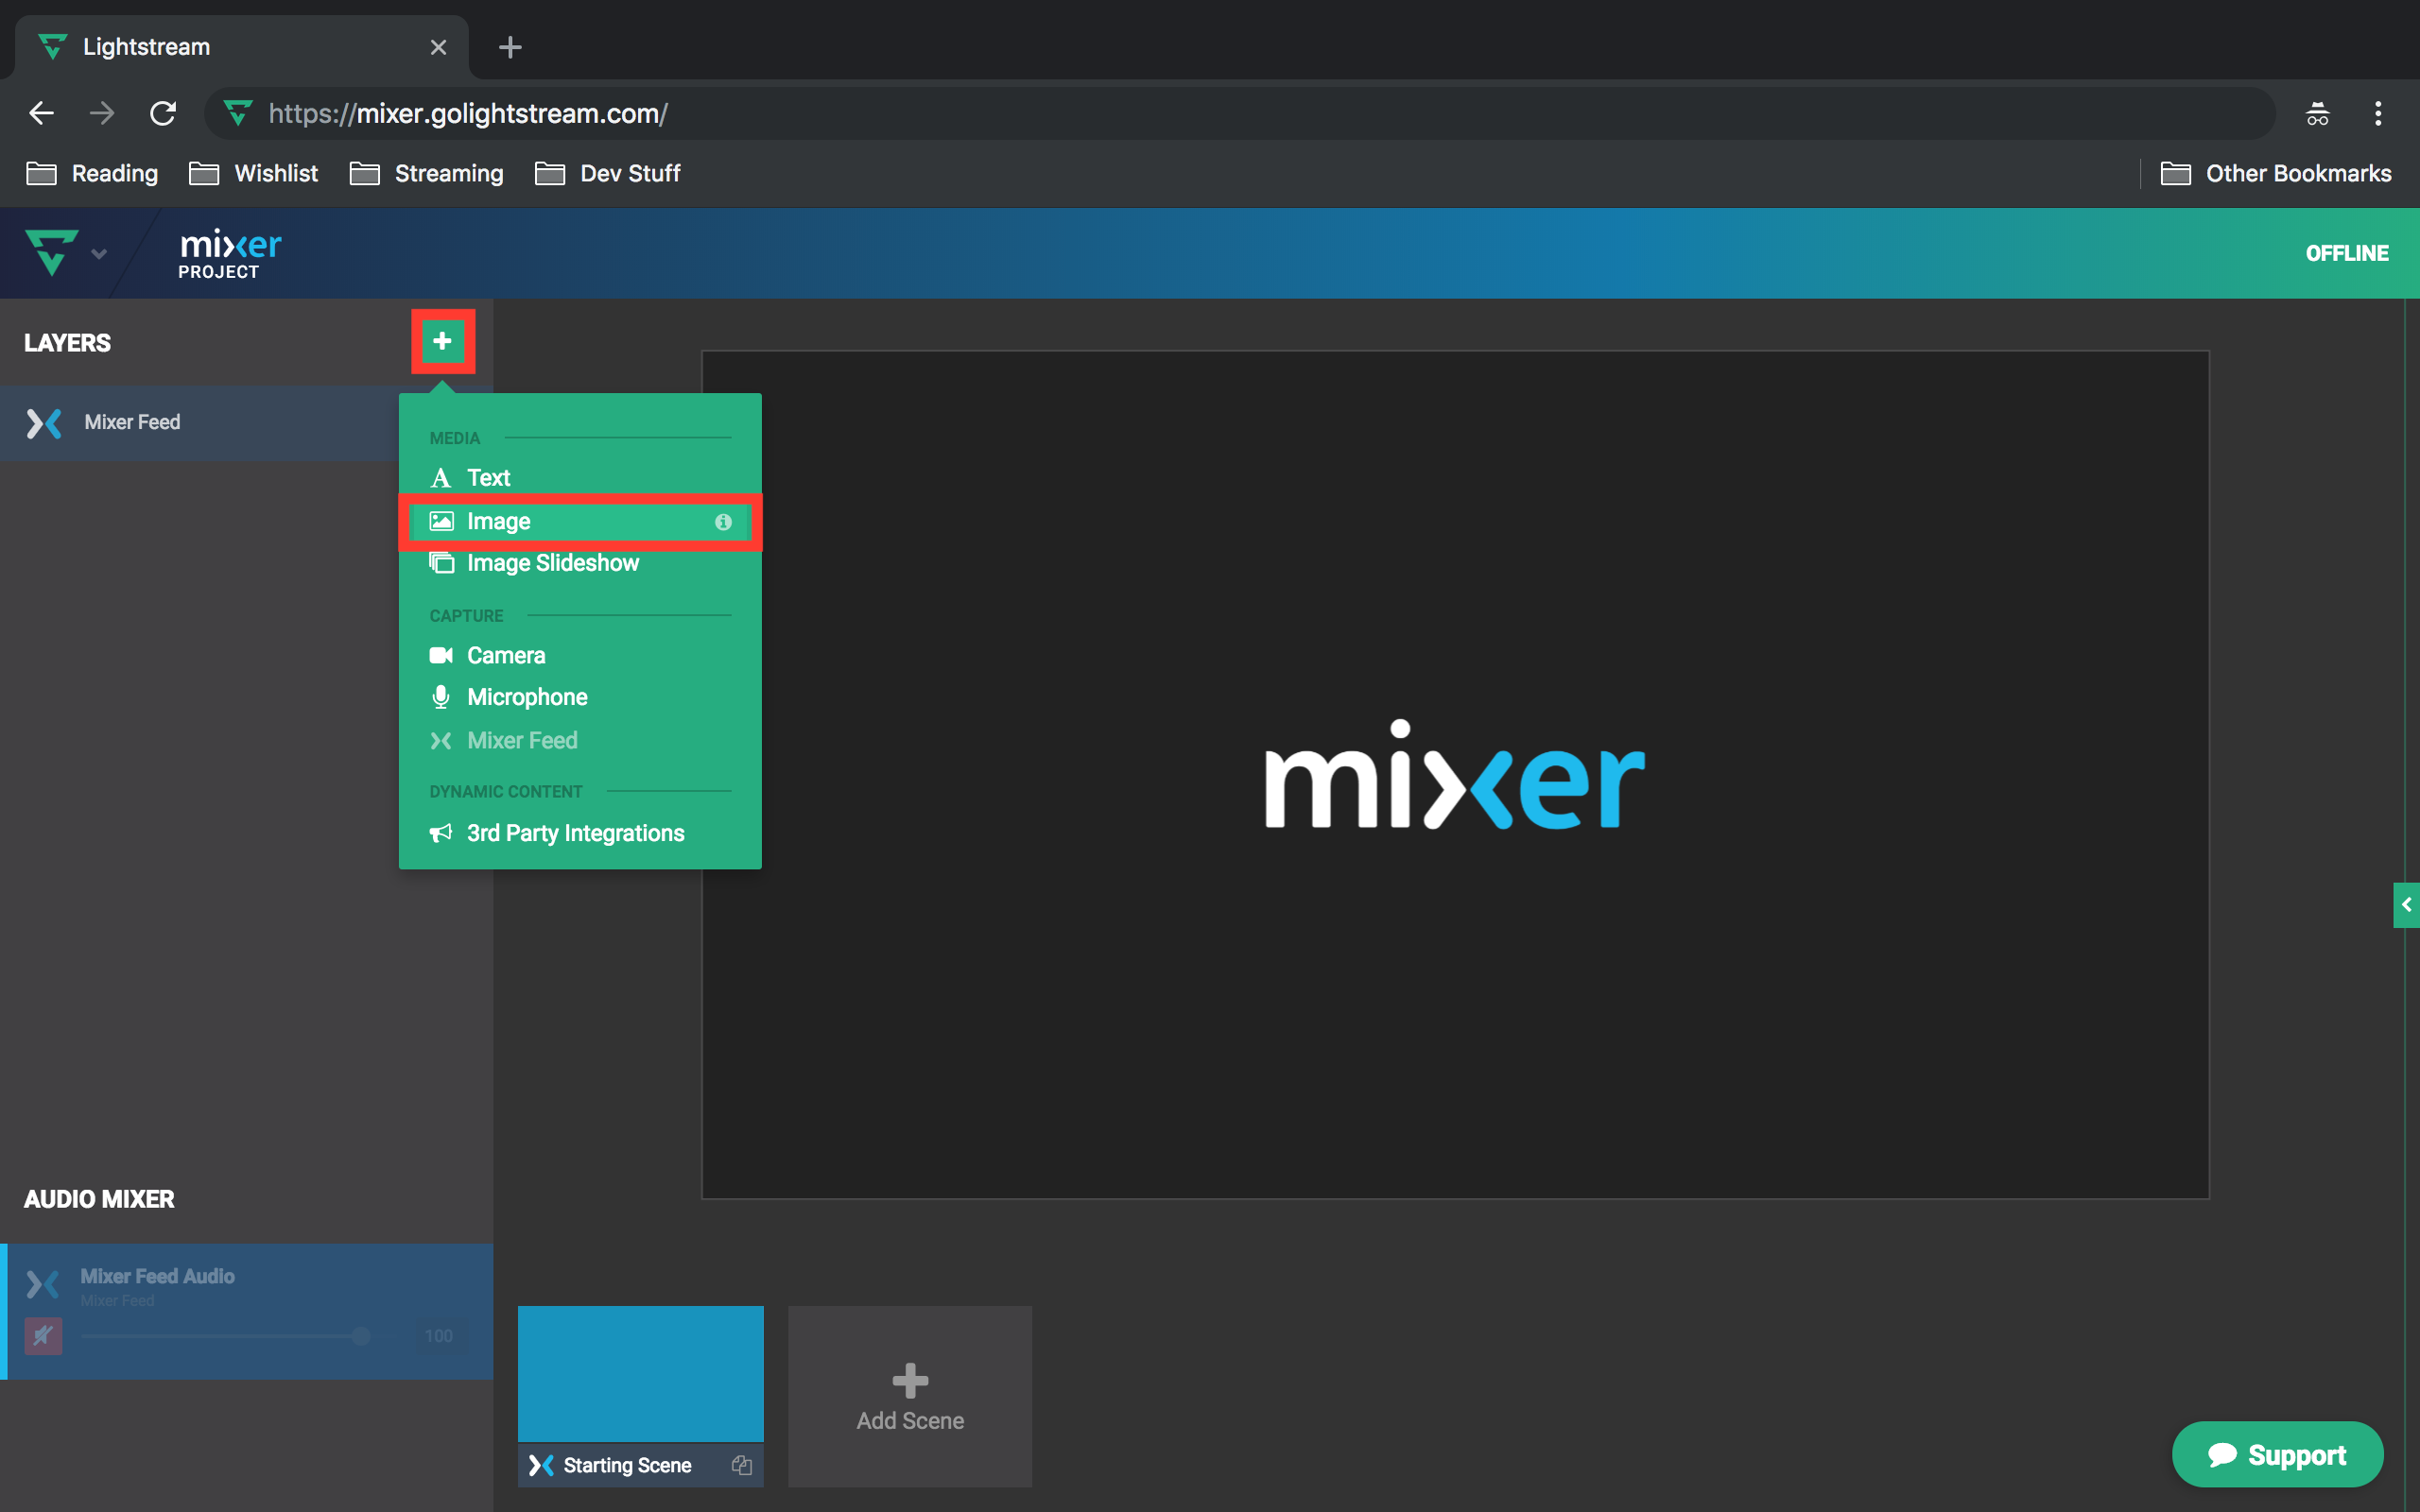Image resolution: width=2420 pixels, height=1512 pixels.
Task: Unmute the Mixer Feed Audio channel
Action: click(42, 1336)
